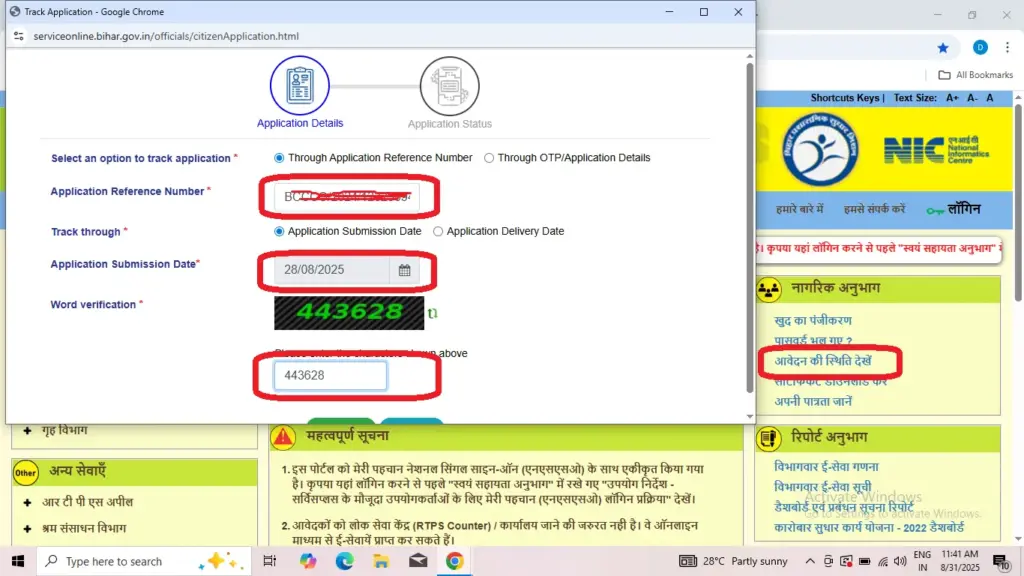The width and height of the screenshot is (1024, 576).
Task: Click the captcha text entry field
Action: [x=330, y=376]
